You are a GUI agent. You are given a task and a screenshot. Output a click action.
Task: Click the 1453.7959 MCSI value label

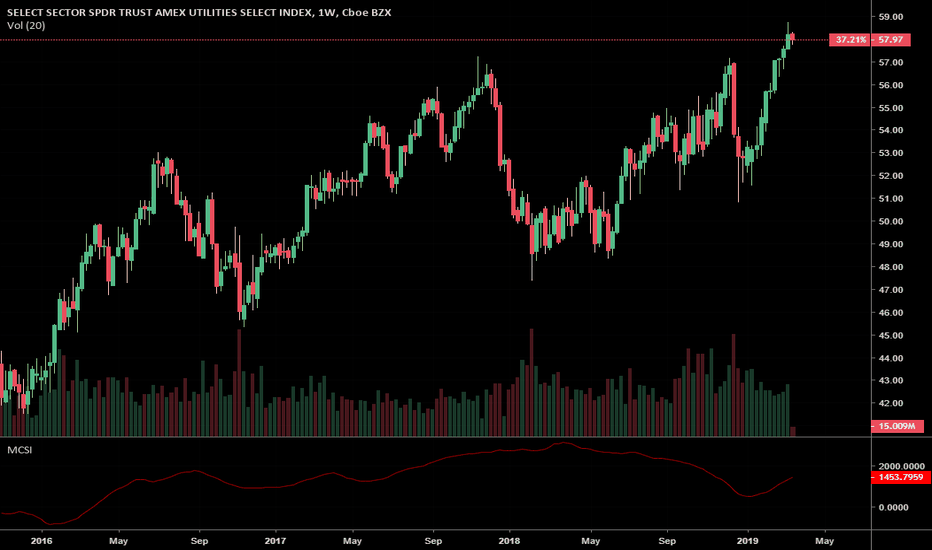pyautogui.click(x=900, y=477)
